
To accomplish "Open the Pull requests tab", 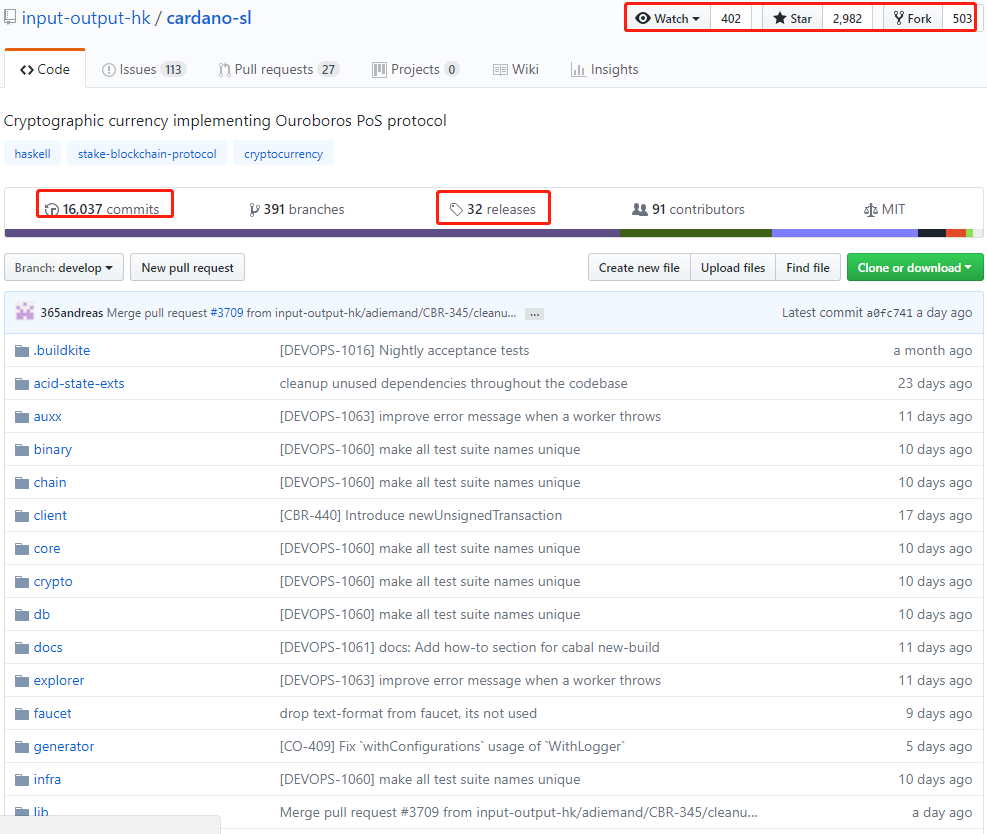I will pyautogui.click(x=279, y=69).
